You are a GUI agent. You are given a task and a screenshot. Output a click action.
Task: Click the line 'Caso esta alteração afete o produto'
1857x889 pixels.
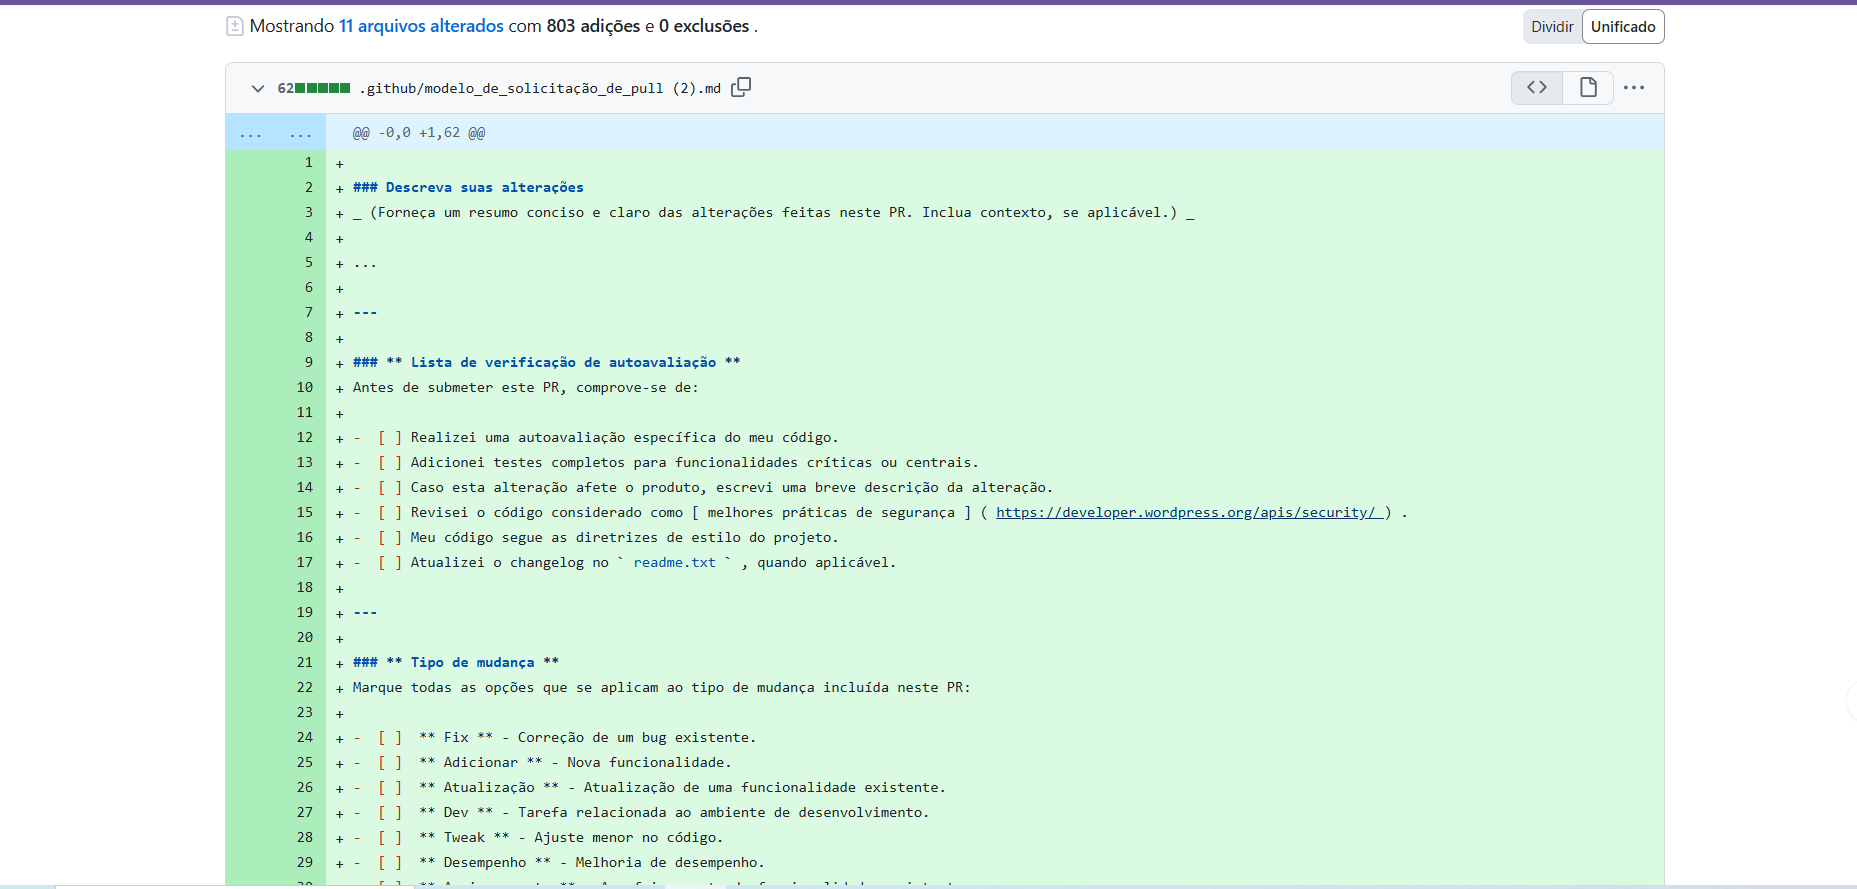731,487
